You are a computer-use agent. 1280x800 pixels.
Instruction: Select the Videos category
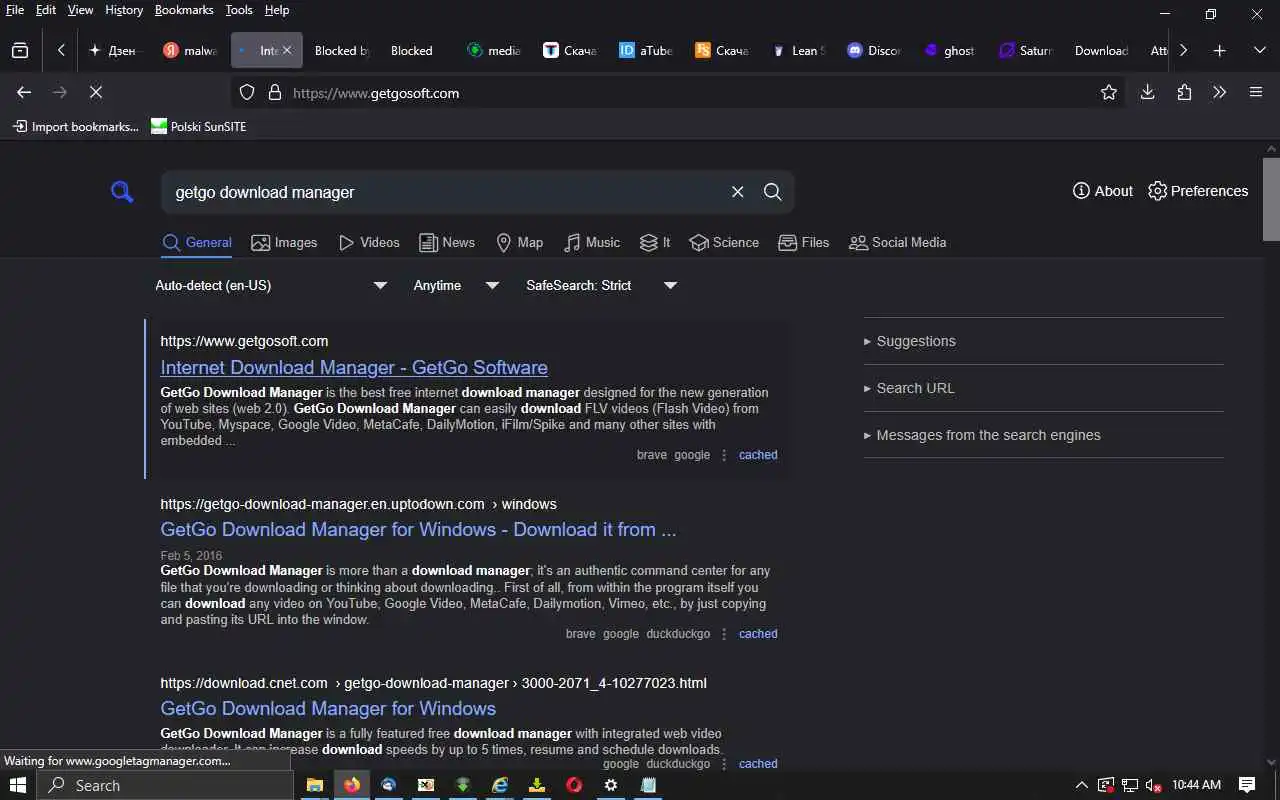pyautogui.click(x=369, y=243)
